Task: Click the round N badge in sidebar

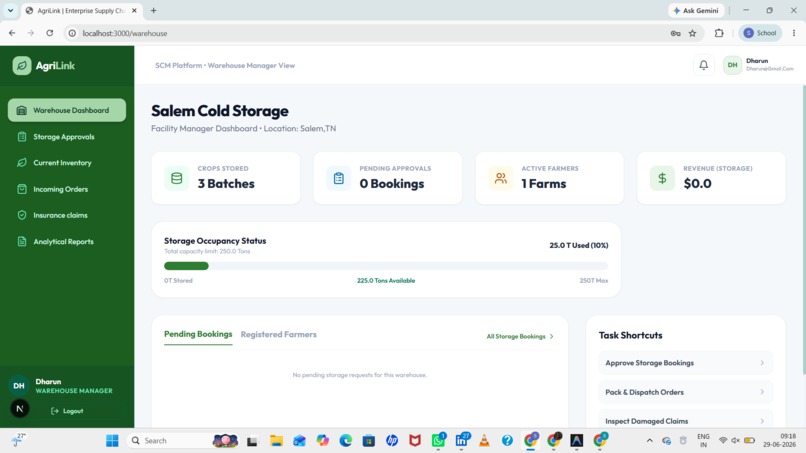Action: click(20, 409)
